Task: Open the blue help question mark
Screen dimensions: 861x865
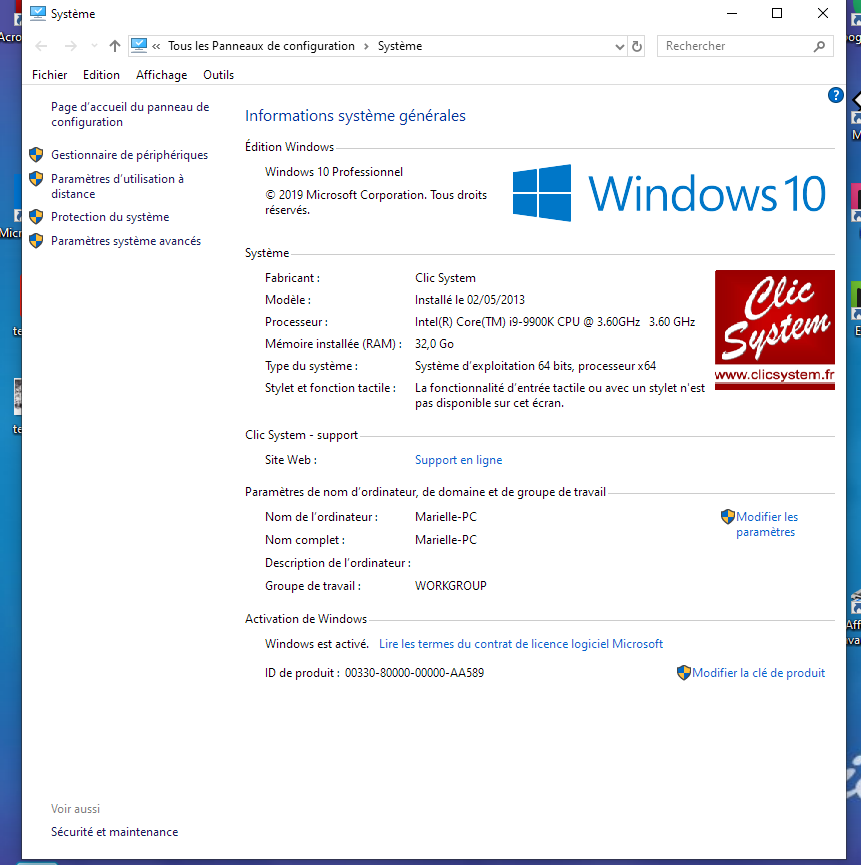Action: click(x=836, y=95)
